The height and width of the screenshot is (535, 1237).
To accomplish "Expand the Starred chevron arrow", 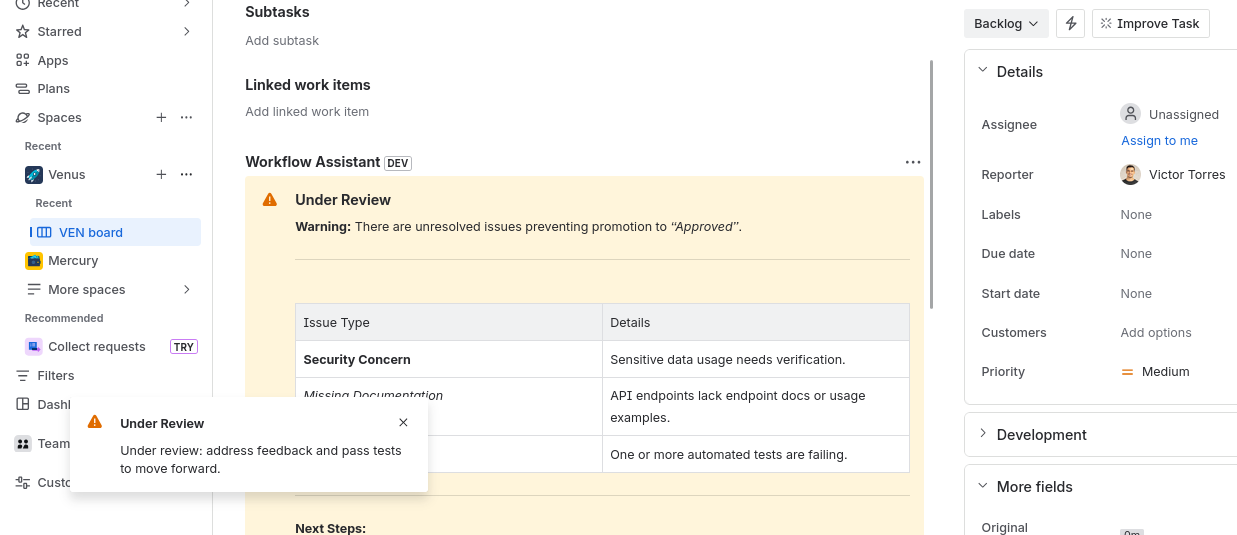I will click(x=186, y=32).
